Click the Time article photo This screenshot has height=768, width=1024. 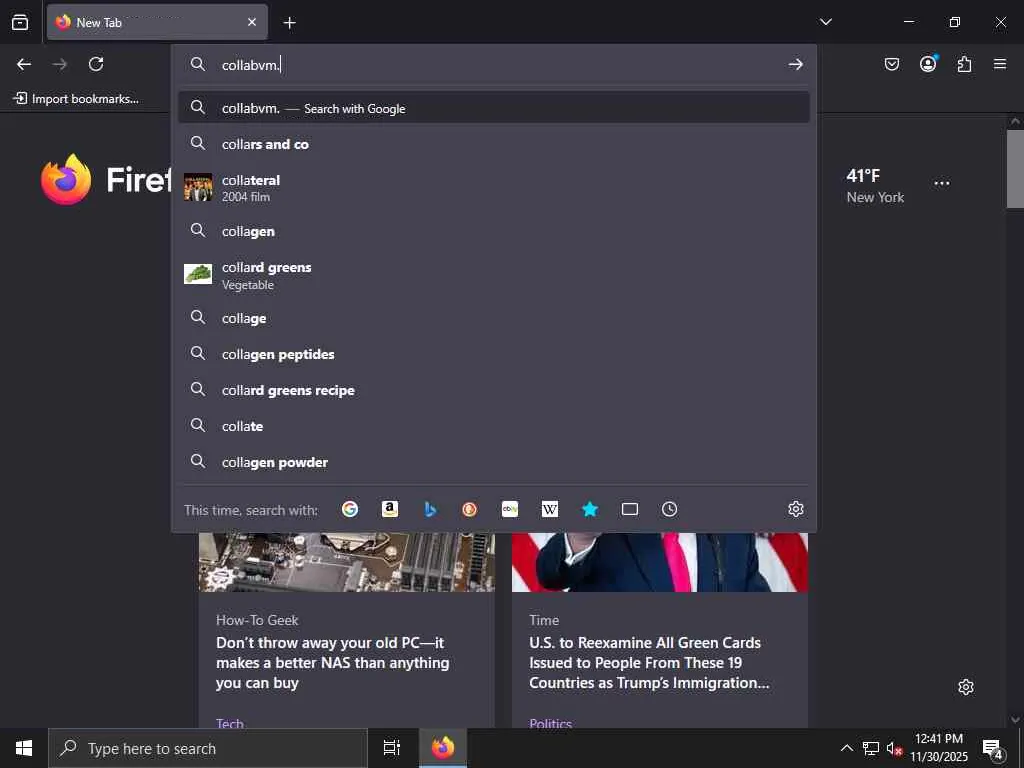pos(660,562)
